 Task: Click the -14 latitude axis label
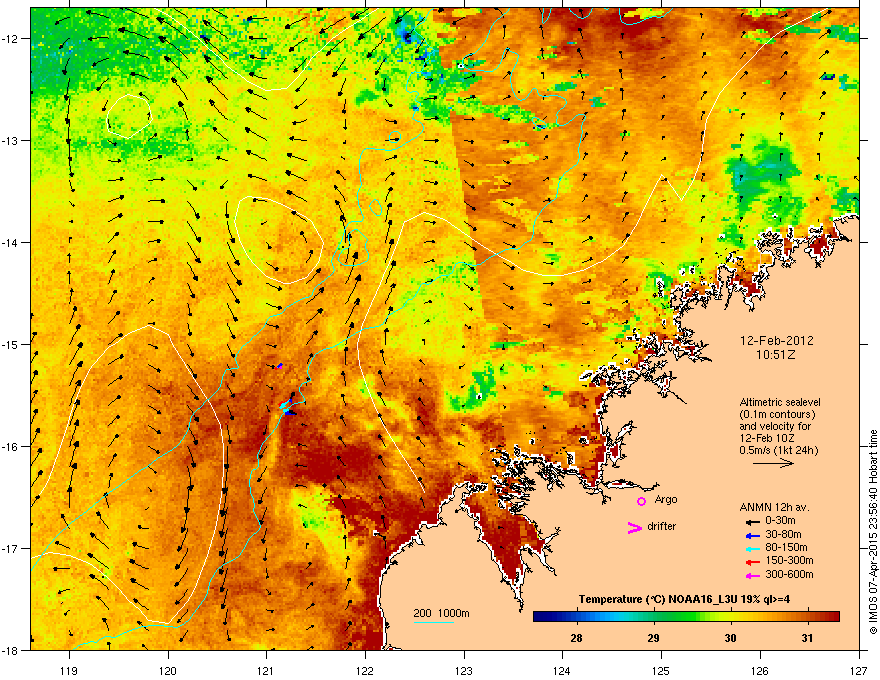pyautogui.click(x=10, y=242)
